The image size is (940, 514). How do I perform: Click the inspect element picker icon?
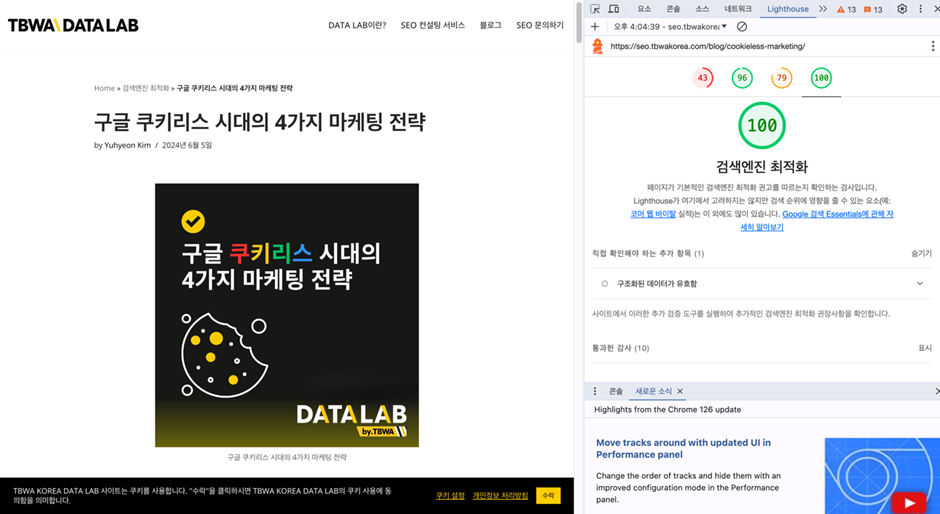(595, 9)
